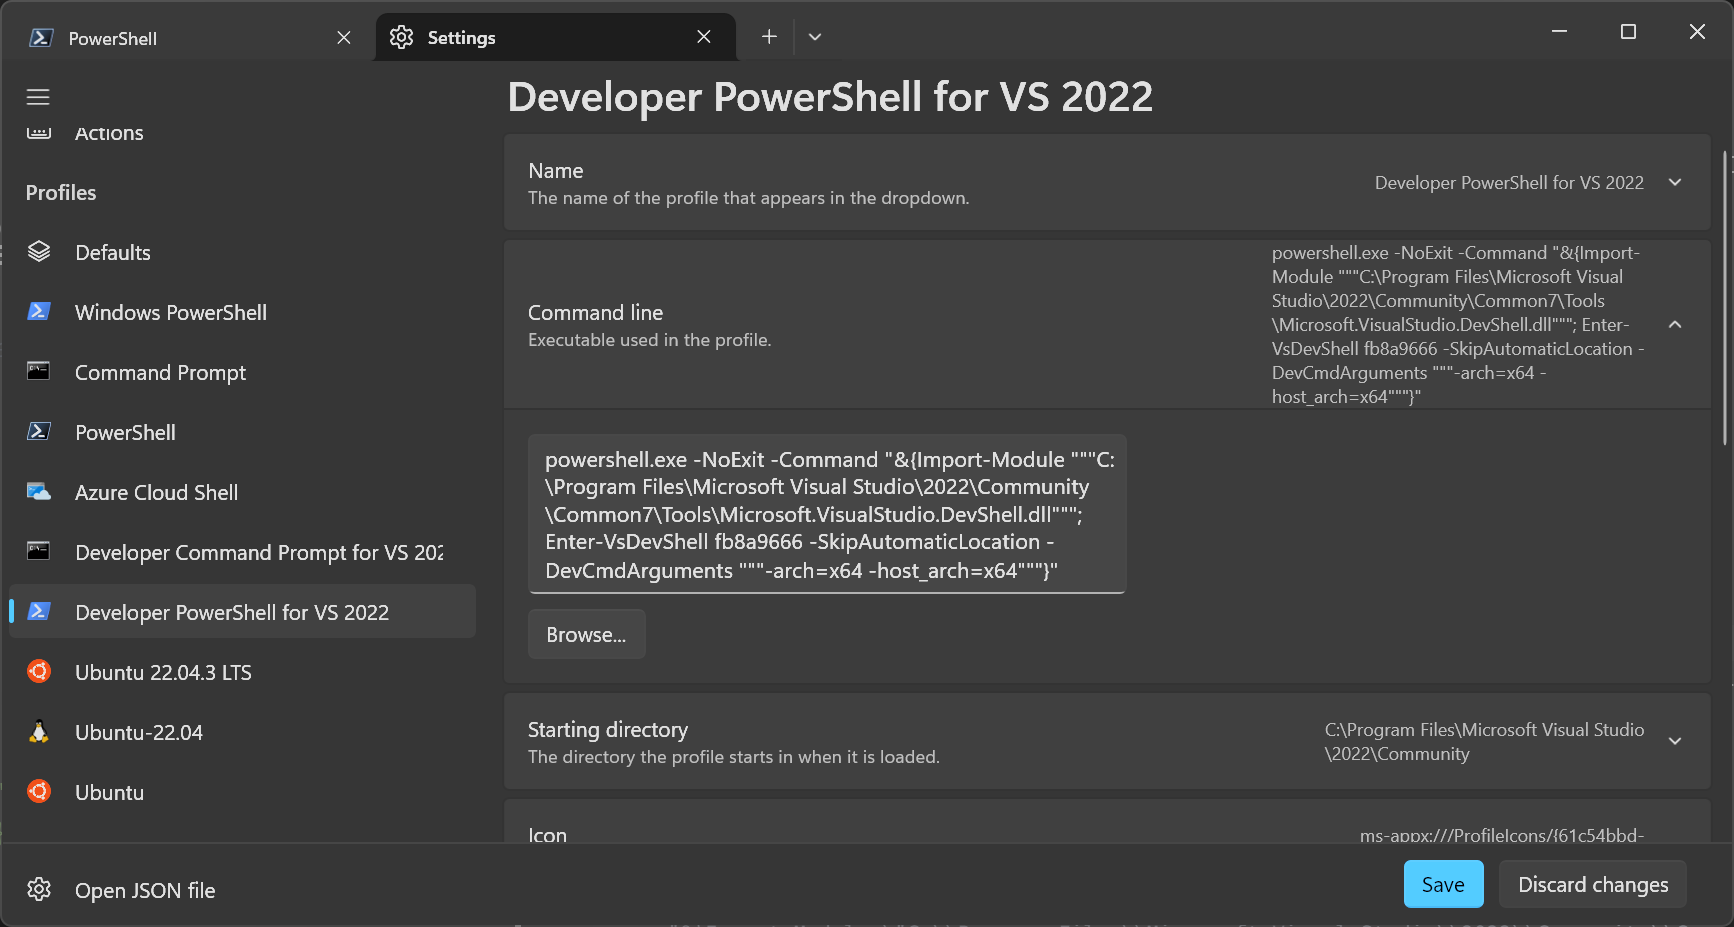Save the profile changes

(x=1443, y=883)
